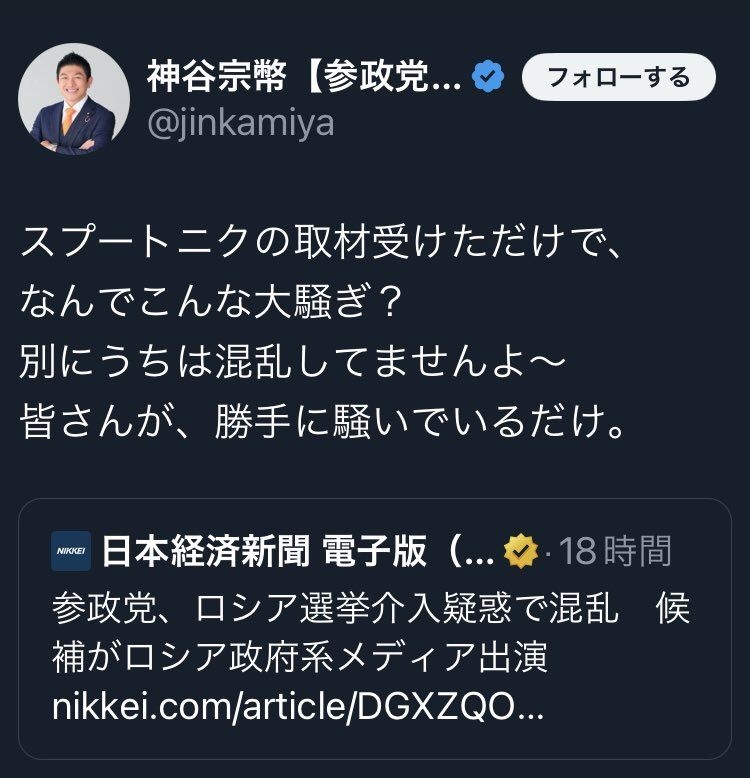Screen dimensions: 750x778
Task: Open the nikkei.com article link
Action: click(298, 707)
